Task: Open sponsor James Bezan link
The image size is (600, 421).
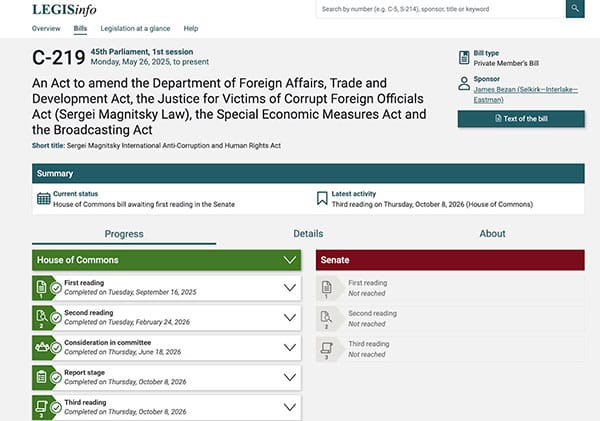Action: point(525,95)
